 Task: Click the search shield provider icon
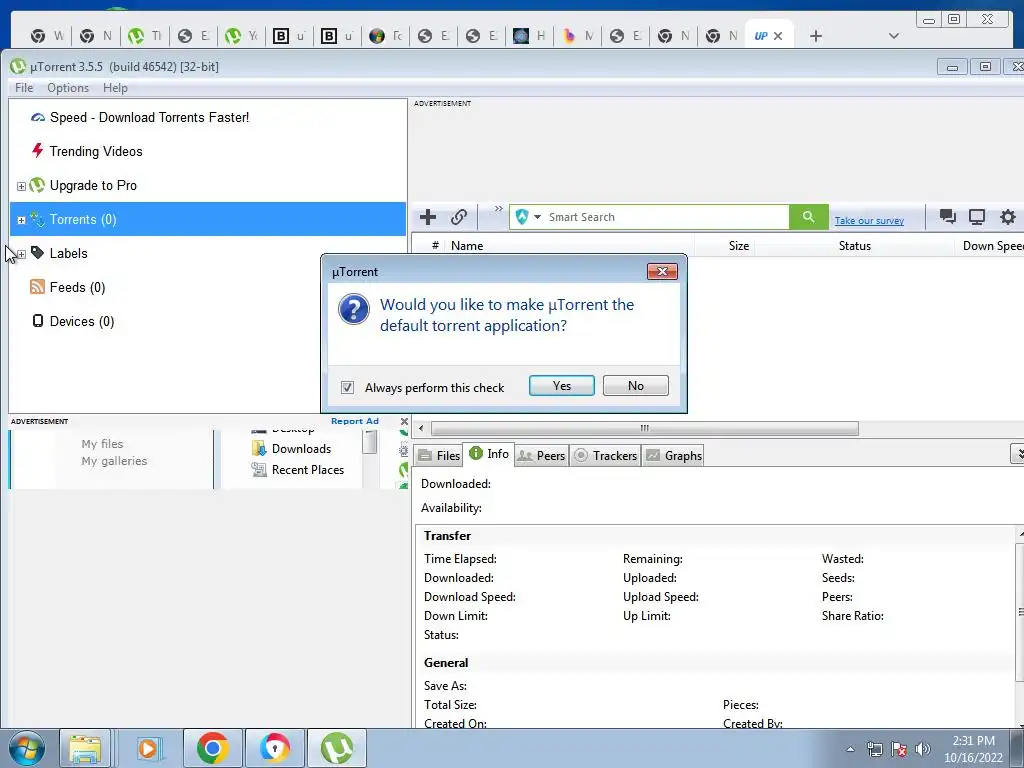pyautogui.click(x=522, y=217)
